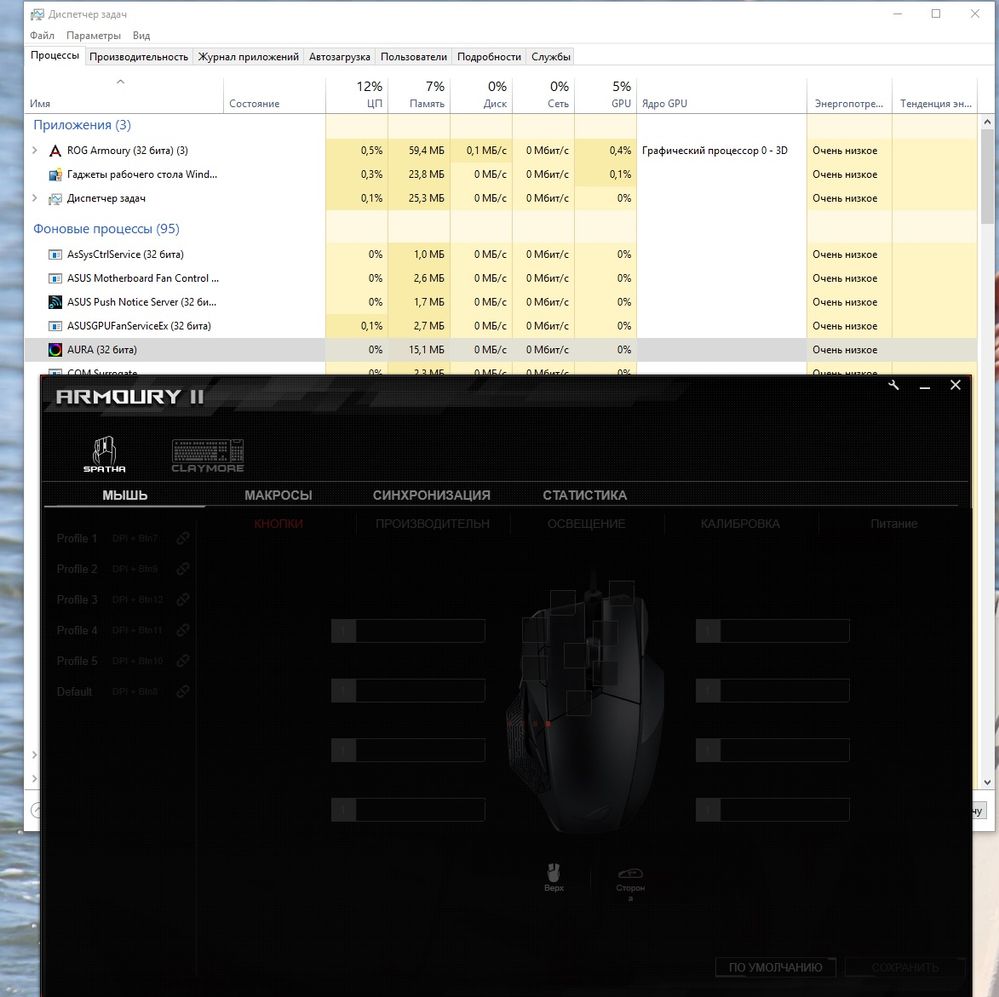Image resolution: width=999 pixels, height=997 pixels.
Task: Click the link icon for Profile 2
Action: pyautogui.click(x=183, y=569)
